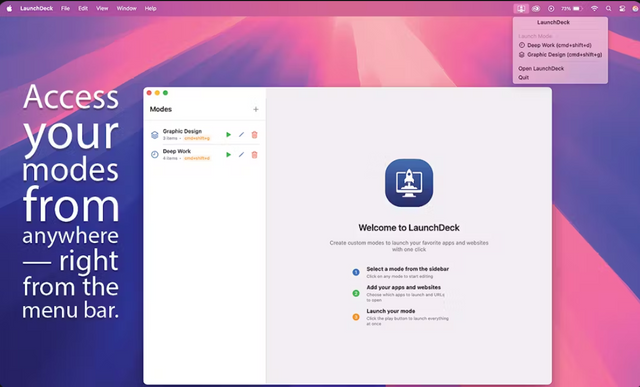
Task: Maximize the LaunchDeck window with green button
Action: coord(165,93)
